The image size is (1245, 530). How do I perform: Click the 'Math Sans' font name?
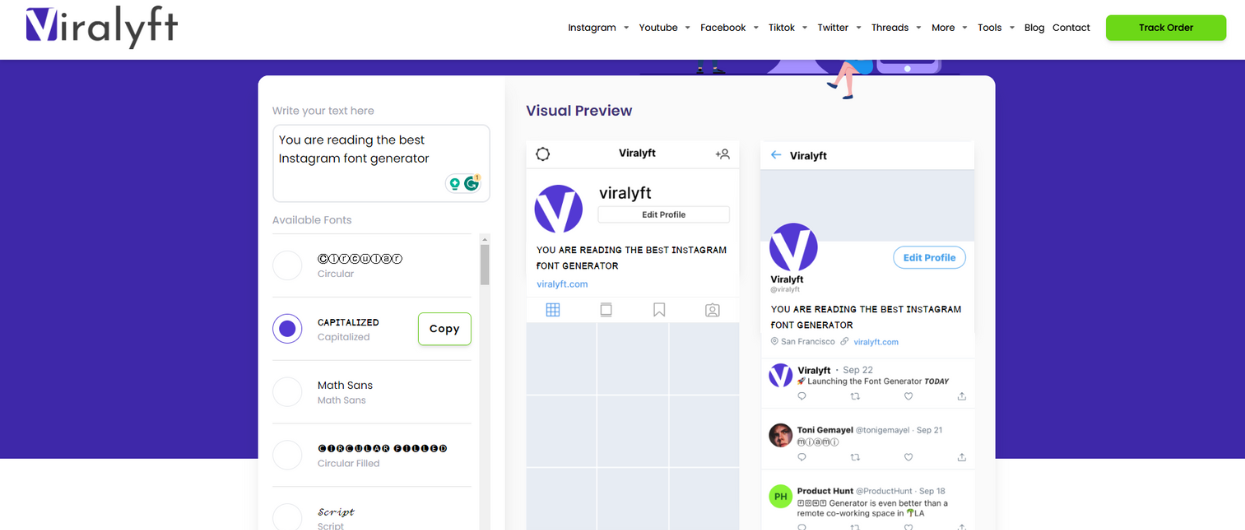345,385
